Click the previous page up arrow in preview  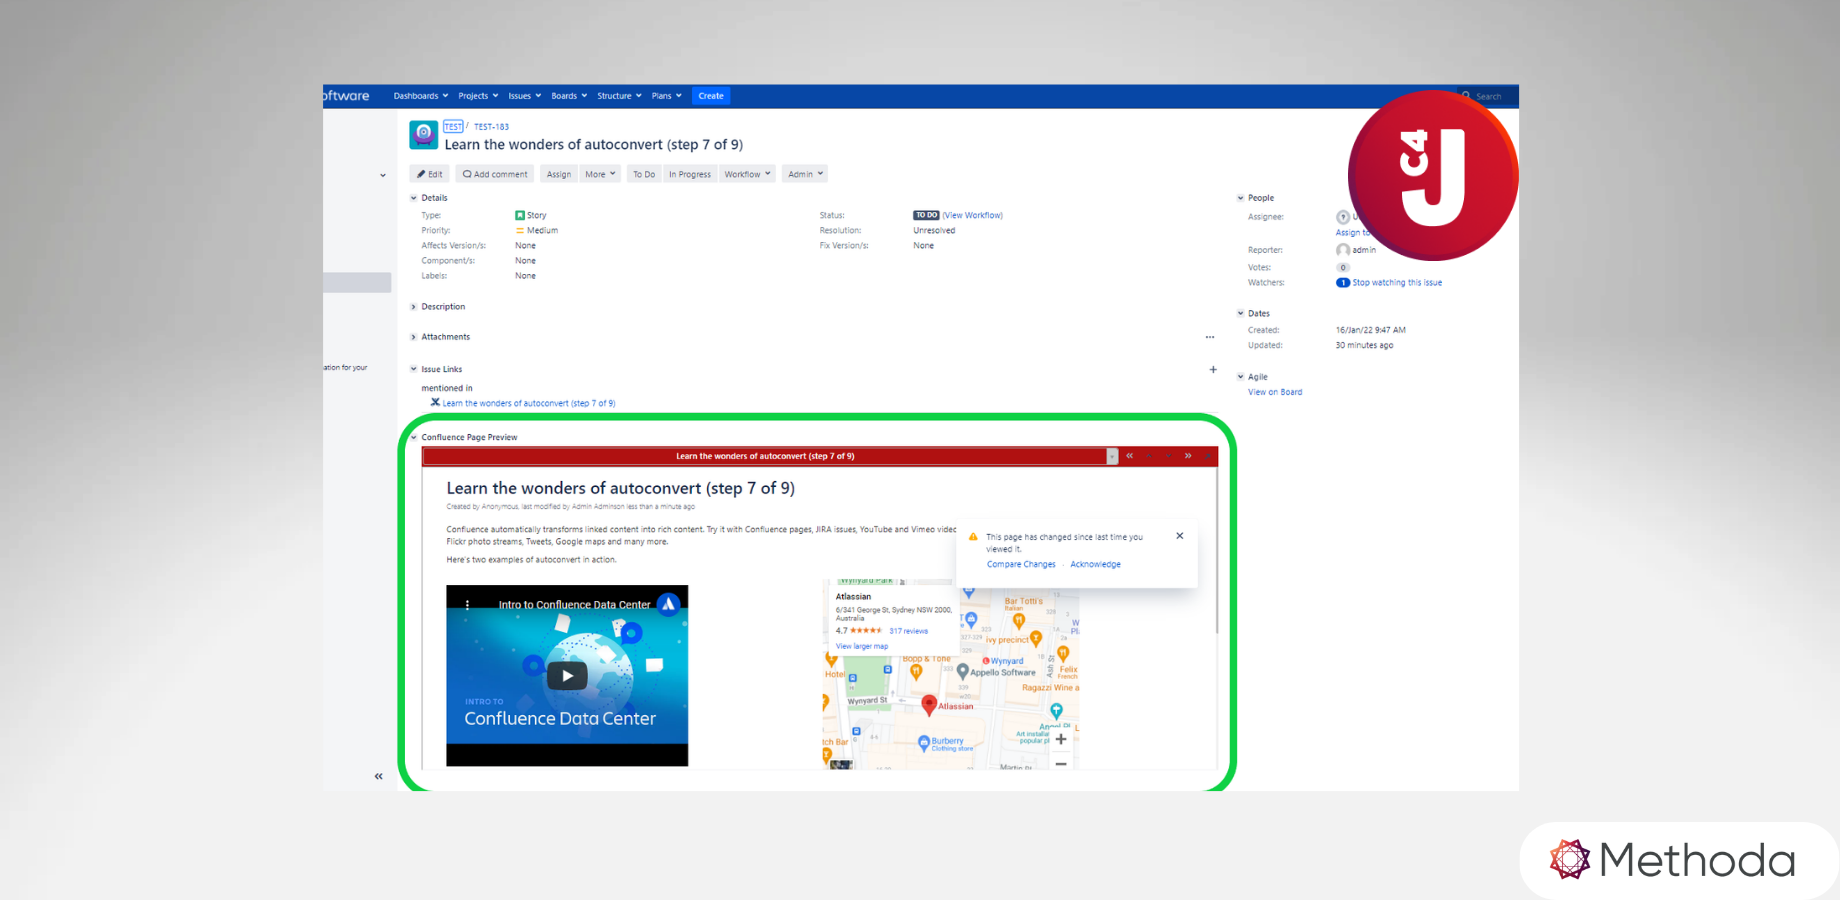(1150, 456)
